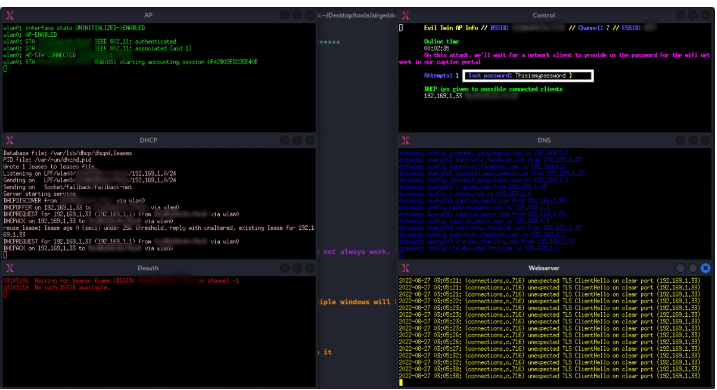The height and width of the screenshot is (390, 717).
Task: Minimize the DNS window
Action: (680, 140)
